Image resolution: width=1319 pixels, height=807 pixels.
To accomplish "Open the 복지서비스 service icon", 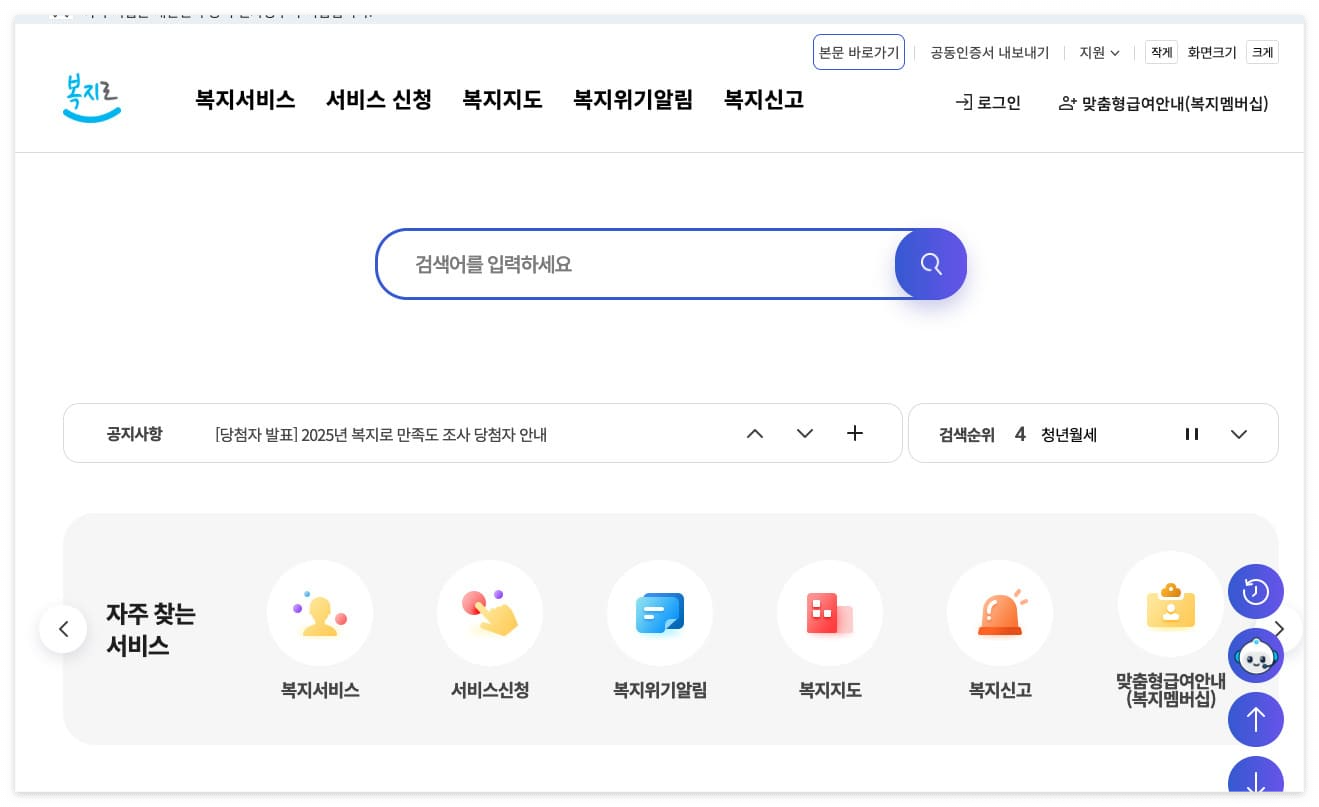I will tap(320, 613).
